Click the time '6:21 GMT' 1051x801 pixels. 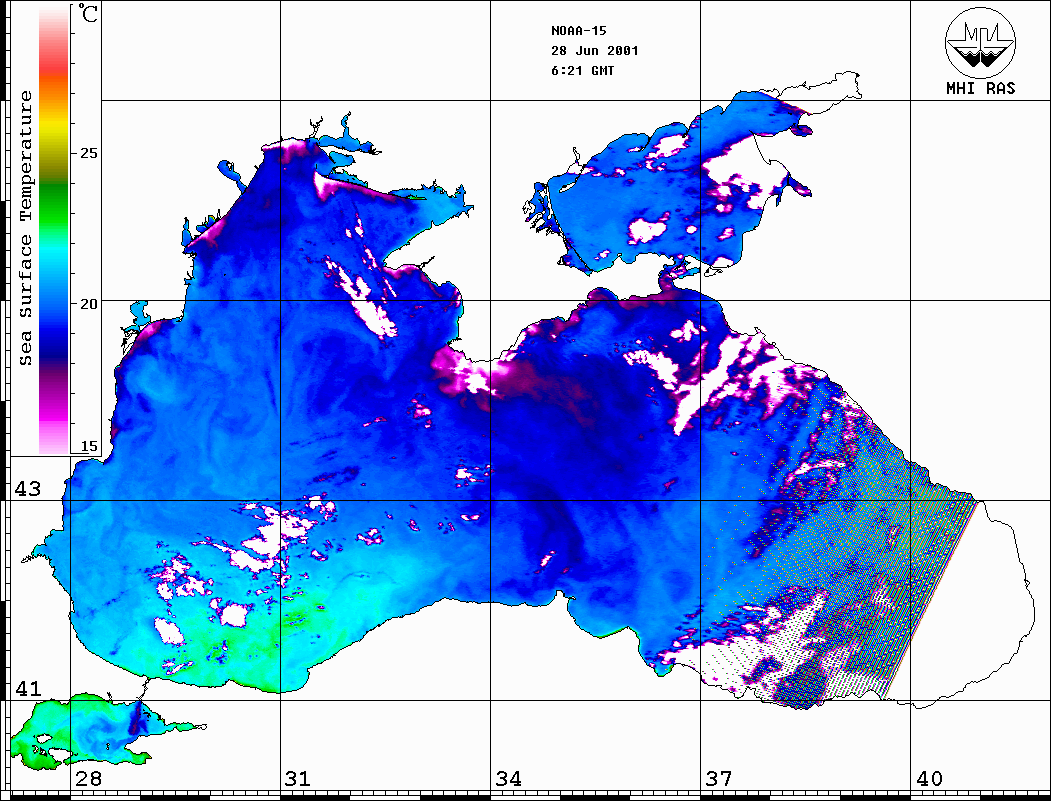(582, 71)
